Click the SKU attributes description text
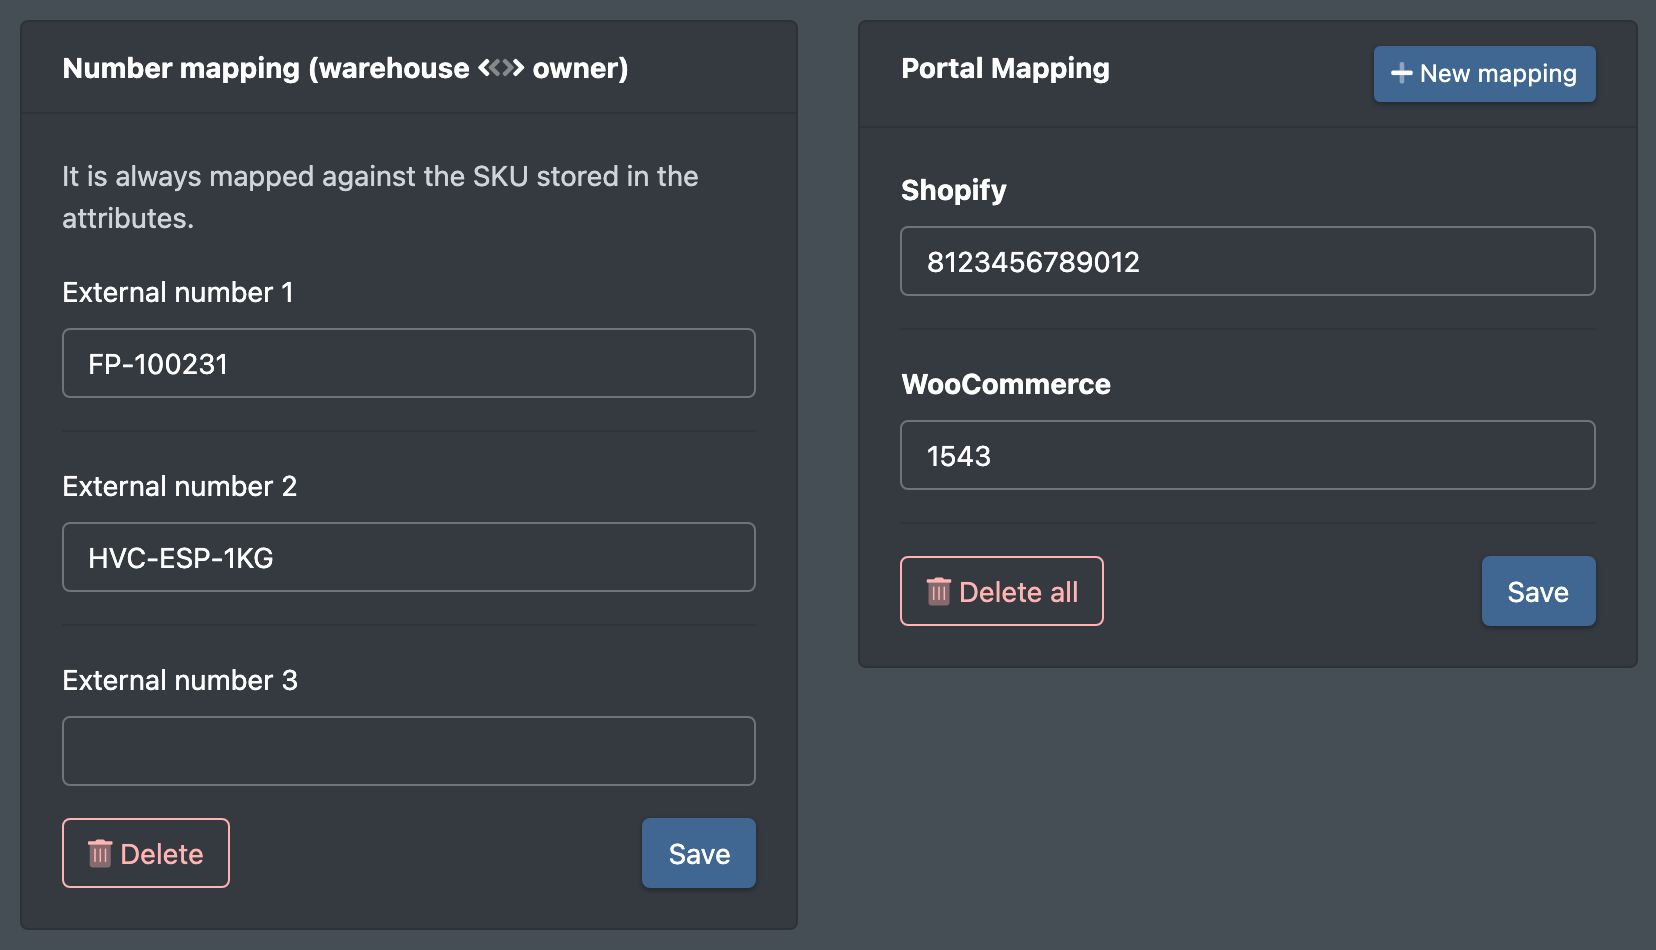This screenshot has width=1656, height=950. (x=380, y=197)
